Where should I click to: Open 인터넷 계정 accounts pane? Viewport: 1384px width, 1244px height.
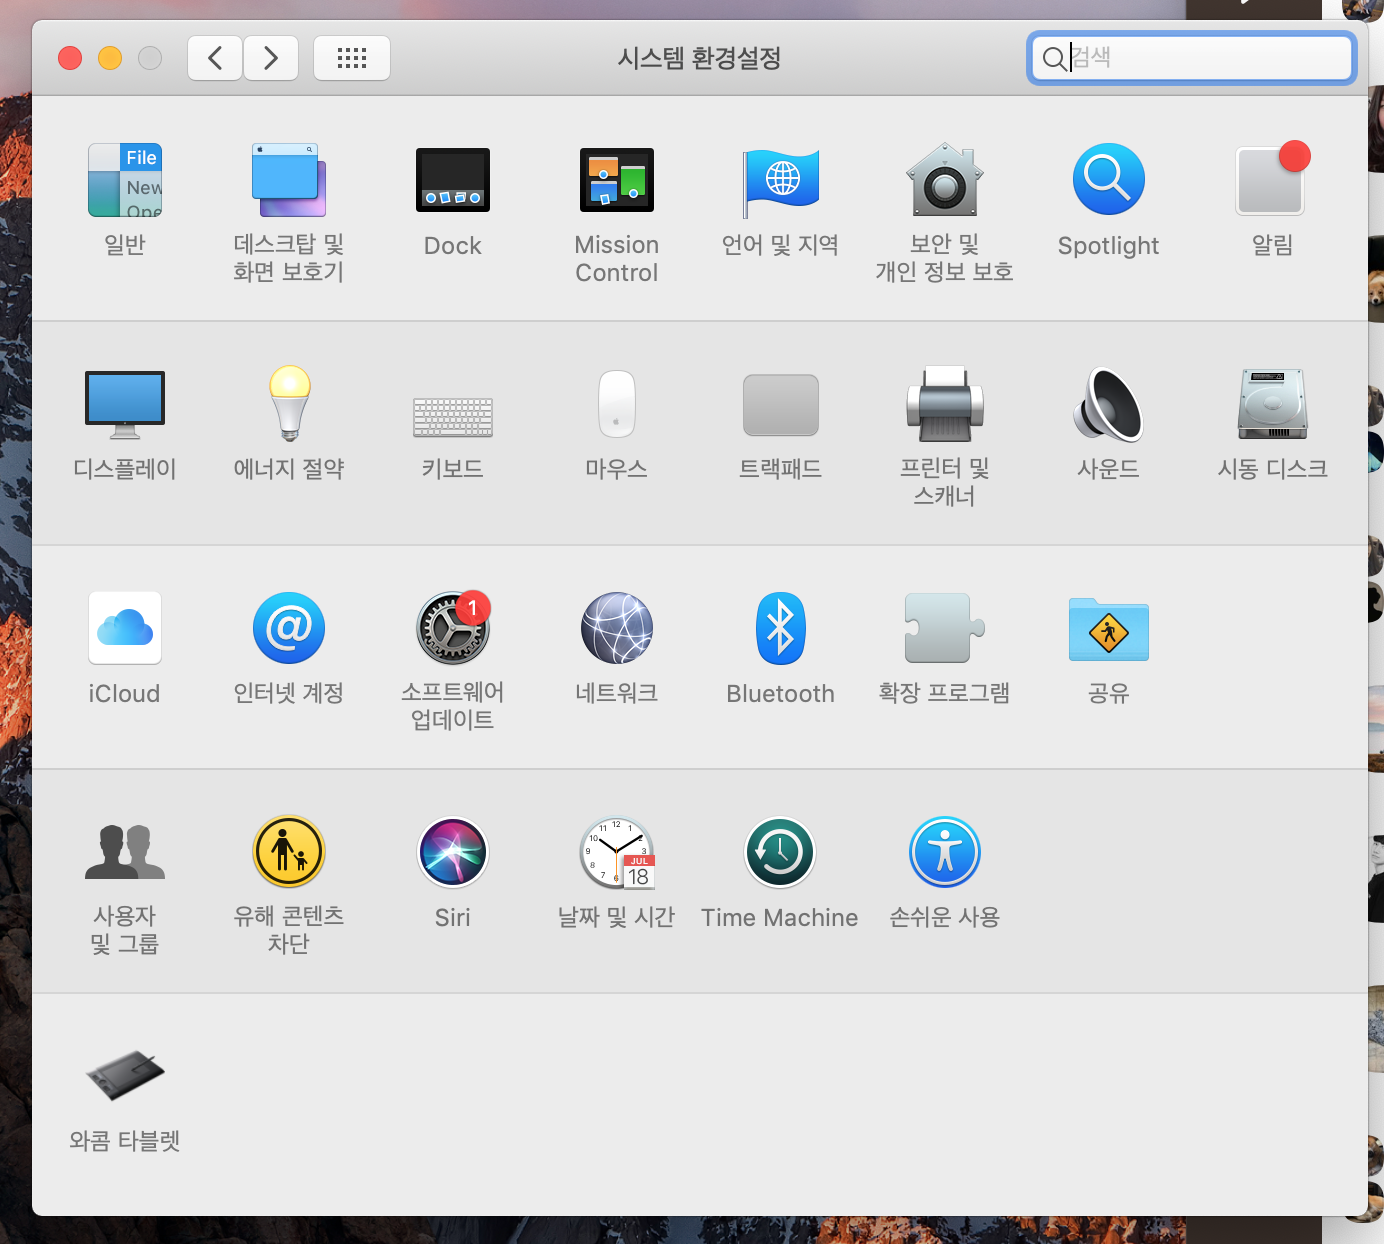tap(289, 628)
